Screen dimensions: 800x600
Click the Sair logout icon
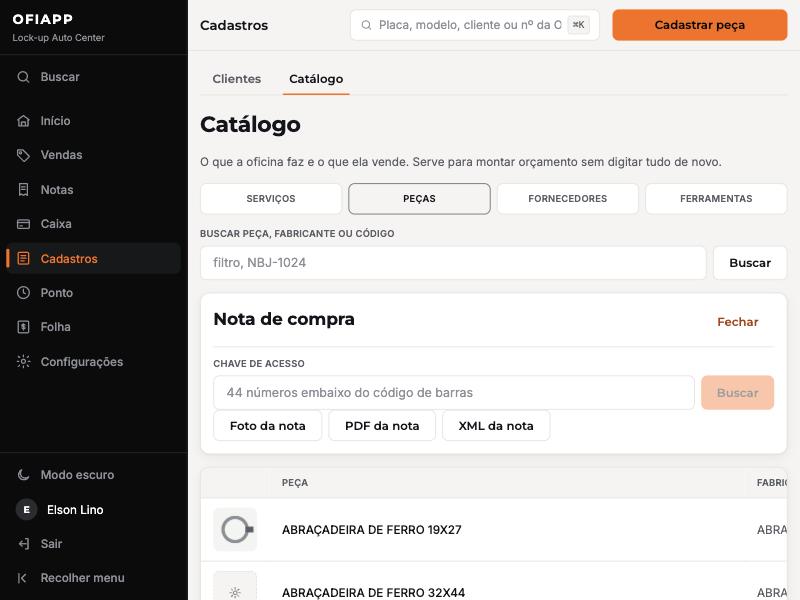(x=23, y=544)
